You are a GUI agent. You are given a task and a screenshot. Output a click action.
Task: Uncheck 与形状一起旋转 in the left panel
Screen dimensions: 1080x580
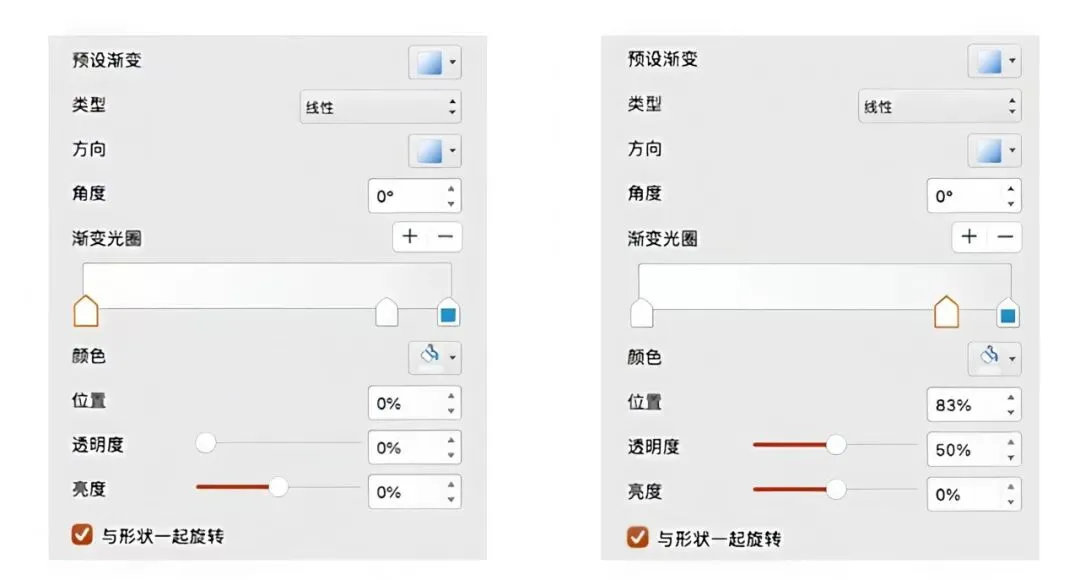tap(83, 536)
